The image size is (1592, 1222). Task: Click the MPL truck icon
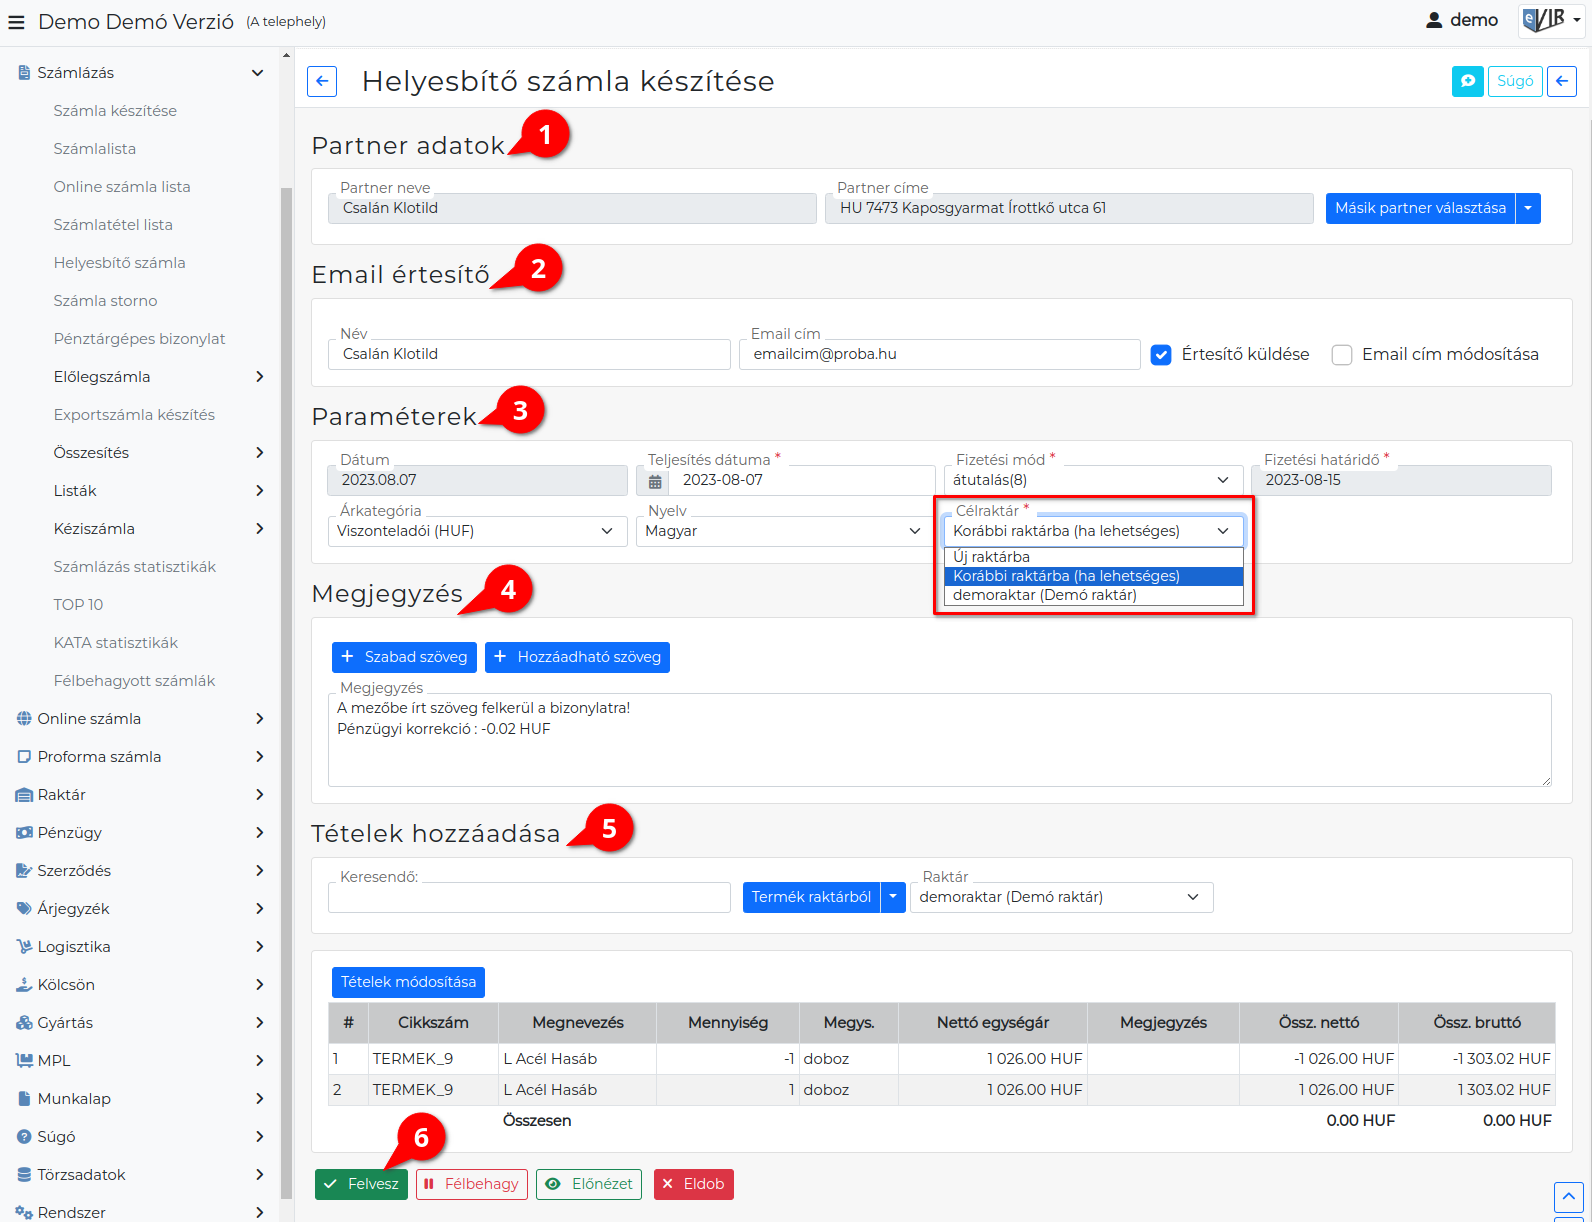coord(24,1061)
